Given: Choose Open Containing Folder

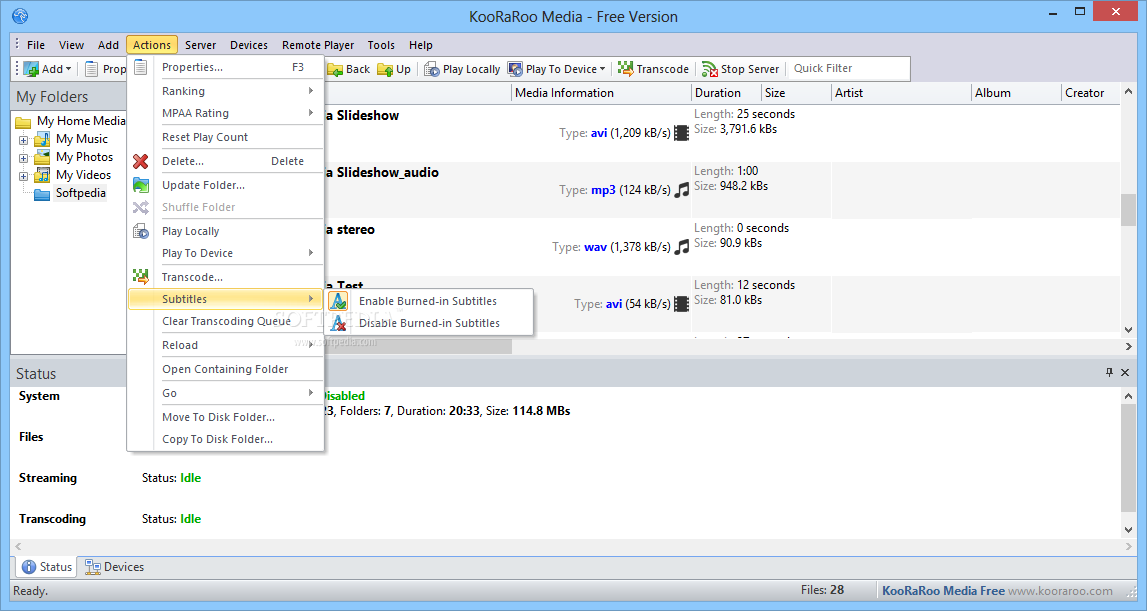Looking at the screenshot, I should (226, 369).
